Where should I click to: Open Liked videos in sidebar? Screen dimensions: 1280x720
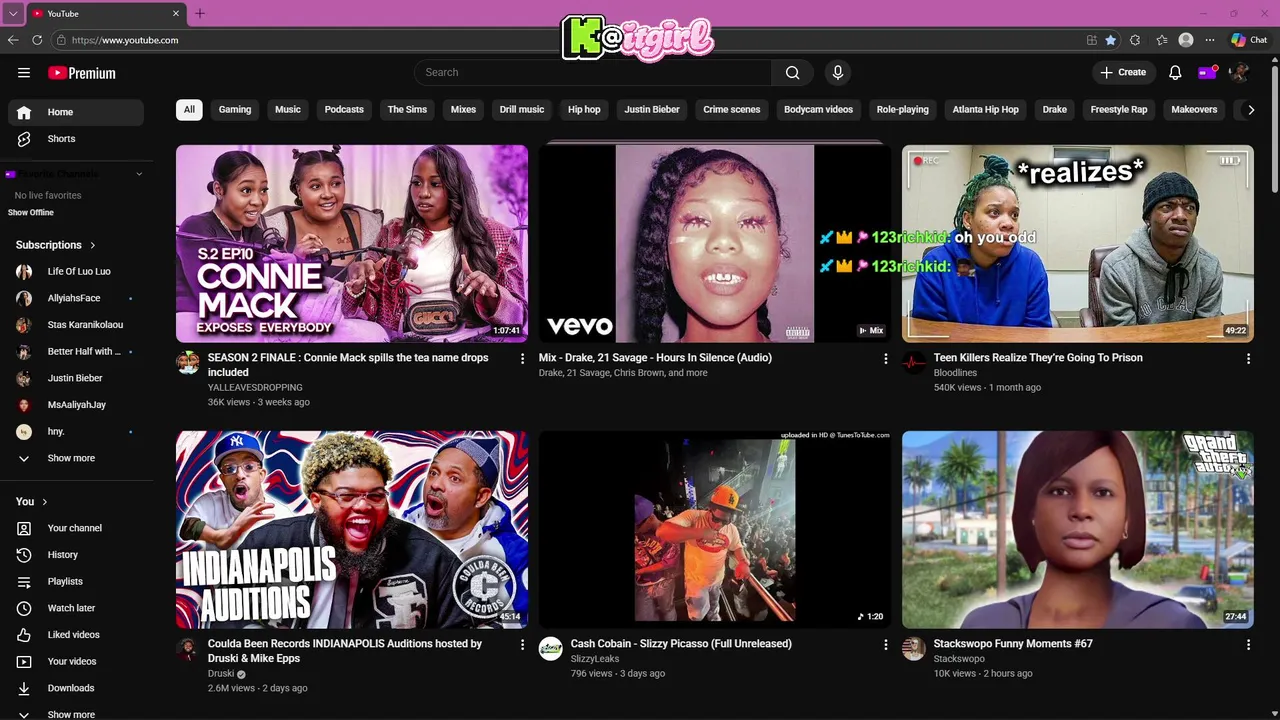pos(75,635)
